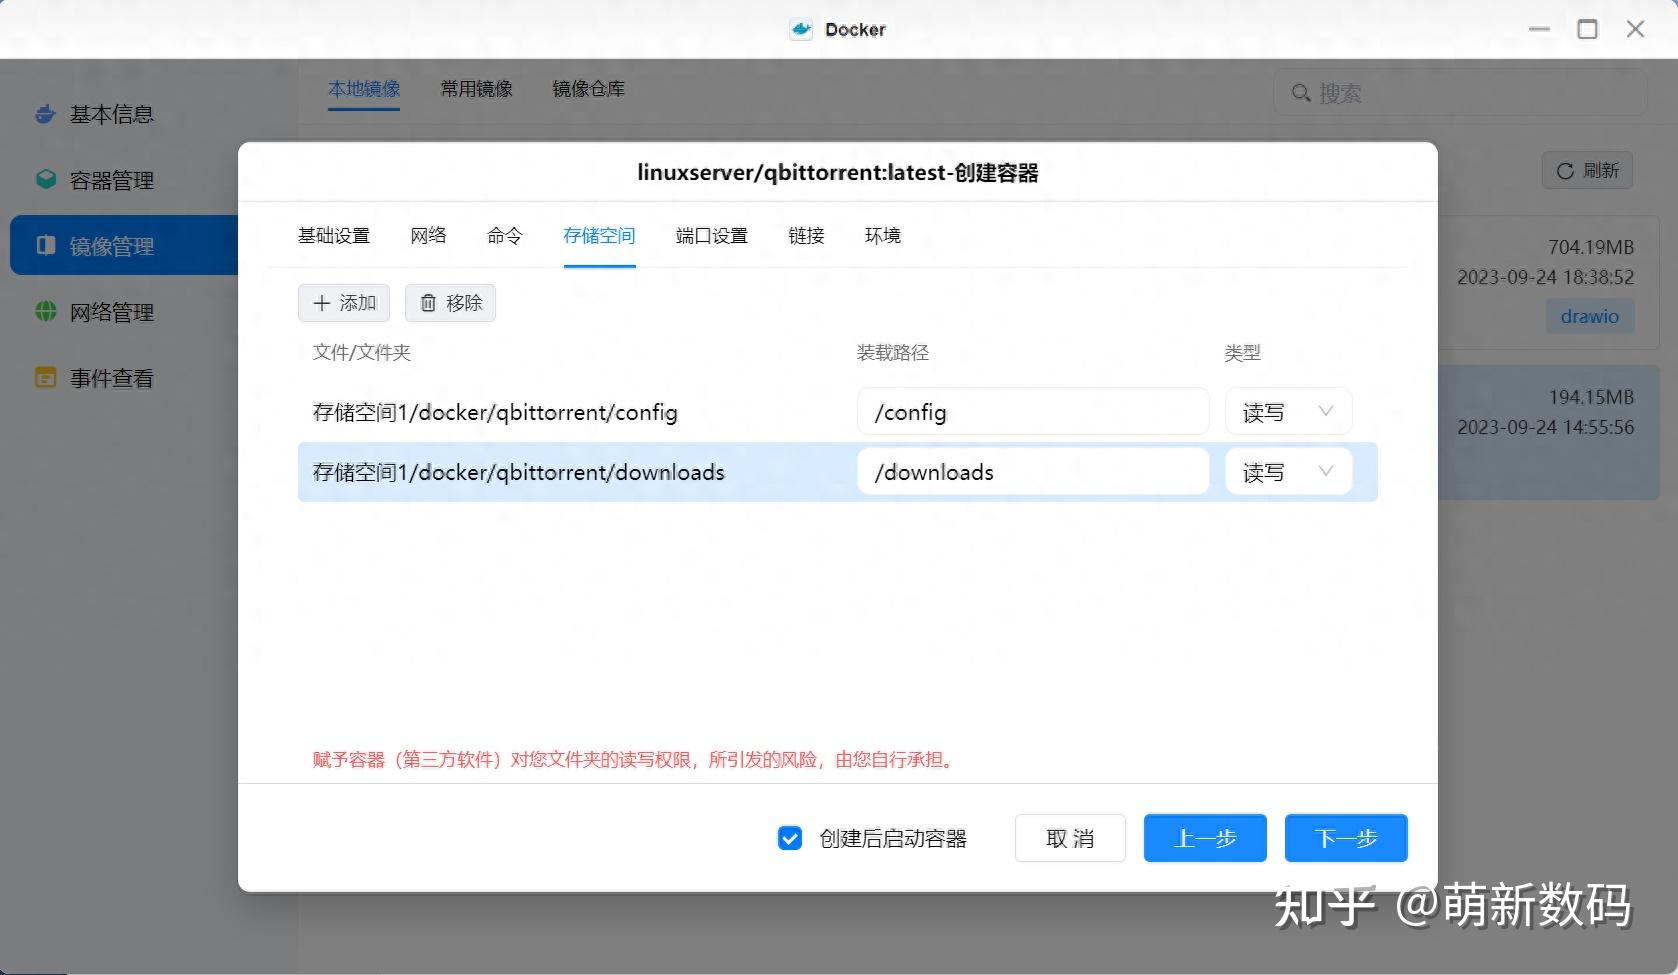Expand permission type dropdown for /downloads
Viewport: 1678px width, 975px height.
point(1288,471)
